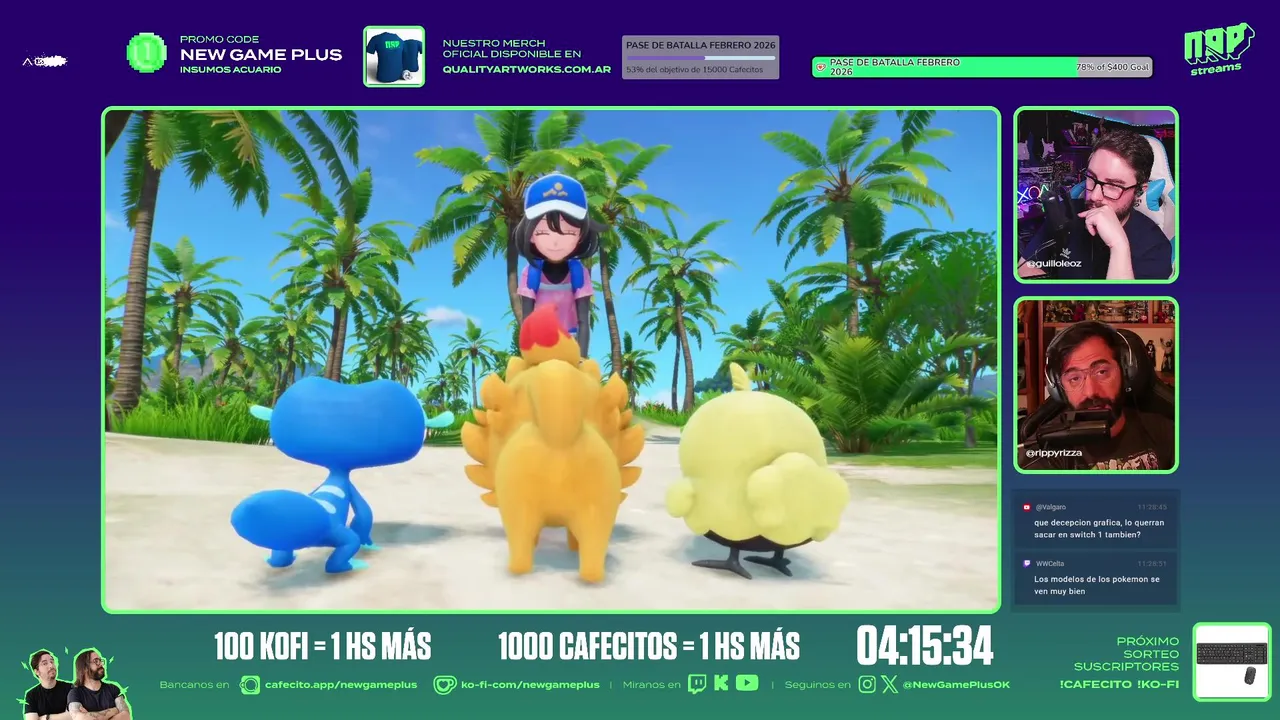Click the two hosts cartoon avatar
Viewport: 1280px width, 720px height.
(75, 684)
